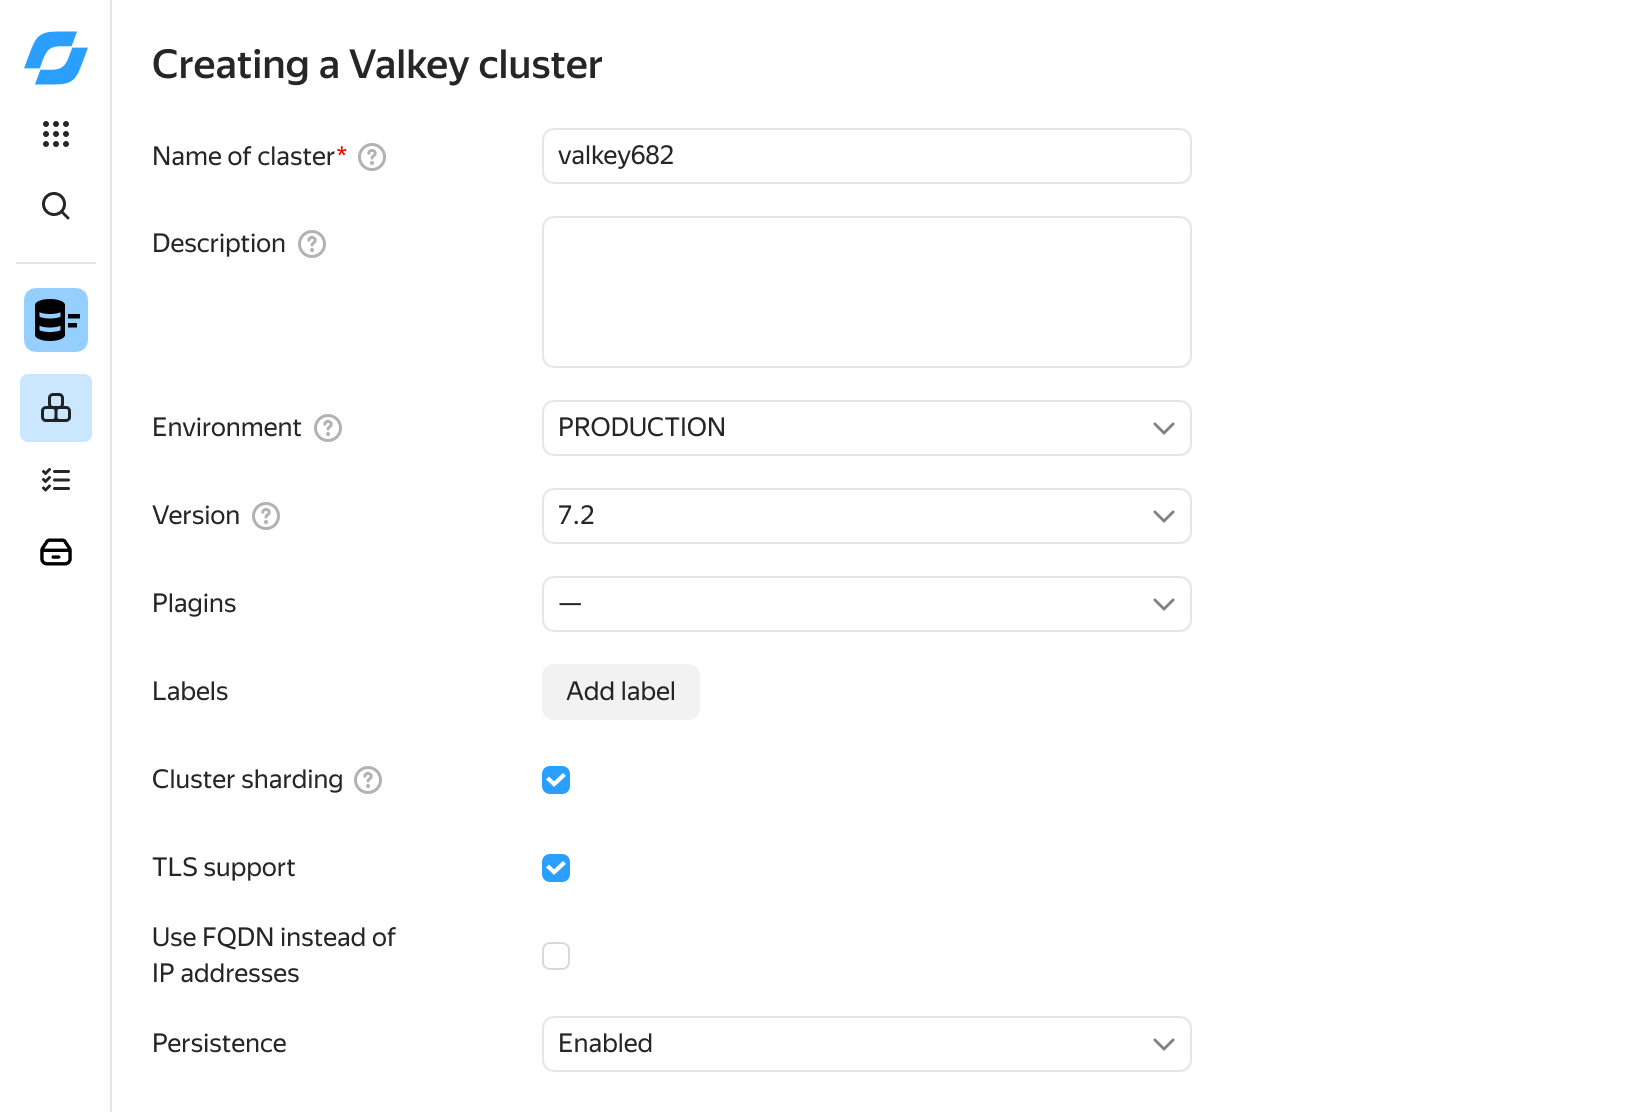Screen dimensions: 1632x1112
Task: Uncheck the TLS support checkbox
Action: pyautogui.click(x=556, y=868)
